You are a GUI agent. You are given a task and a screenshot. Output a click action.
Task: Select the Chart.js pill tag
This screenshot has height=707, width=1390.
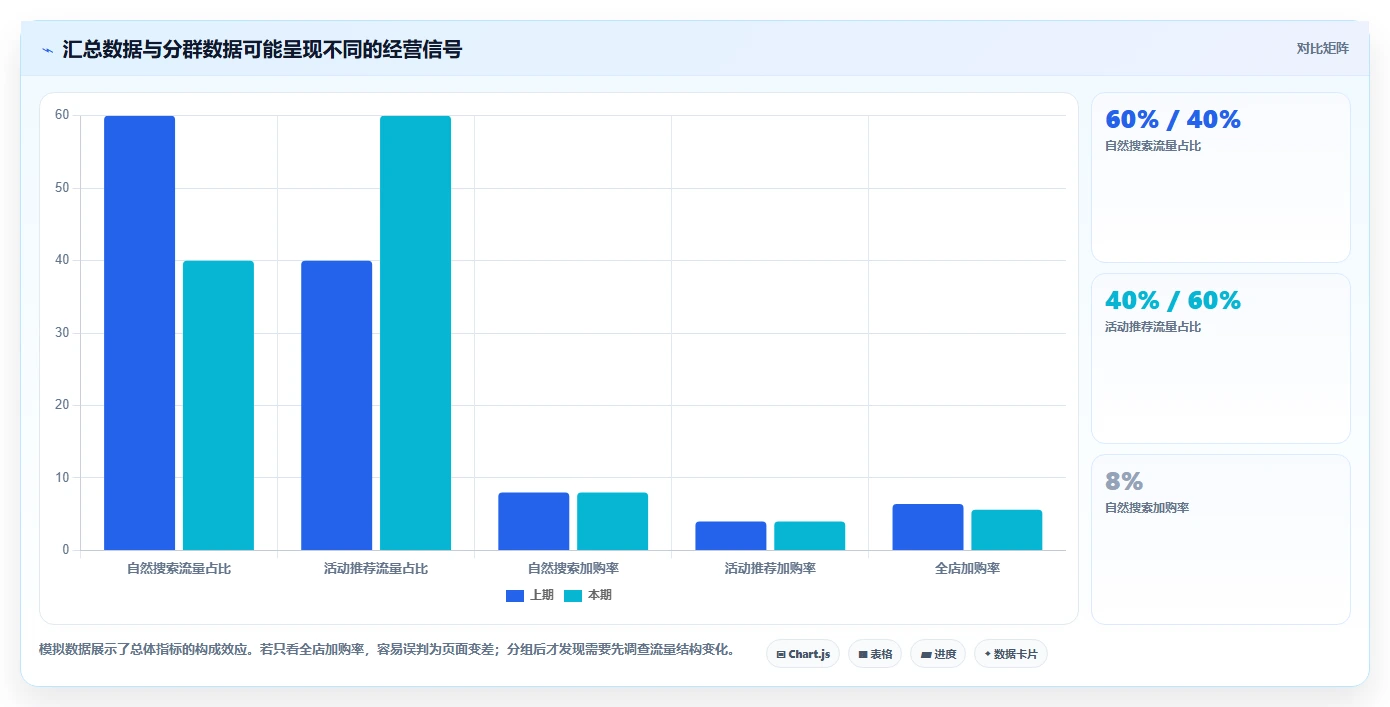click(x=803, y=654)
